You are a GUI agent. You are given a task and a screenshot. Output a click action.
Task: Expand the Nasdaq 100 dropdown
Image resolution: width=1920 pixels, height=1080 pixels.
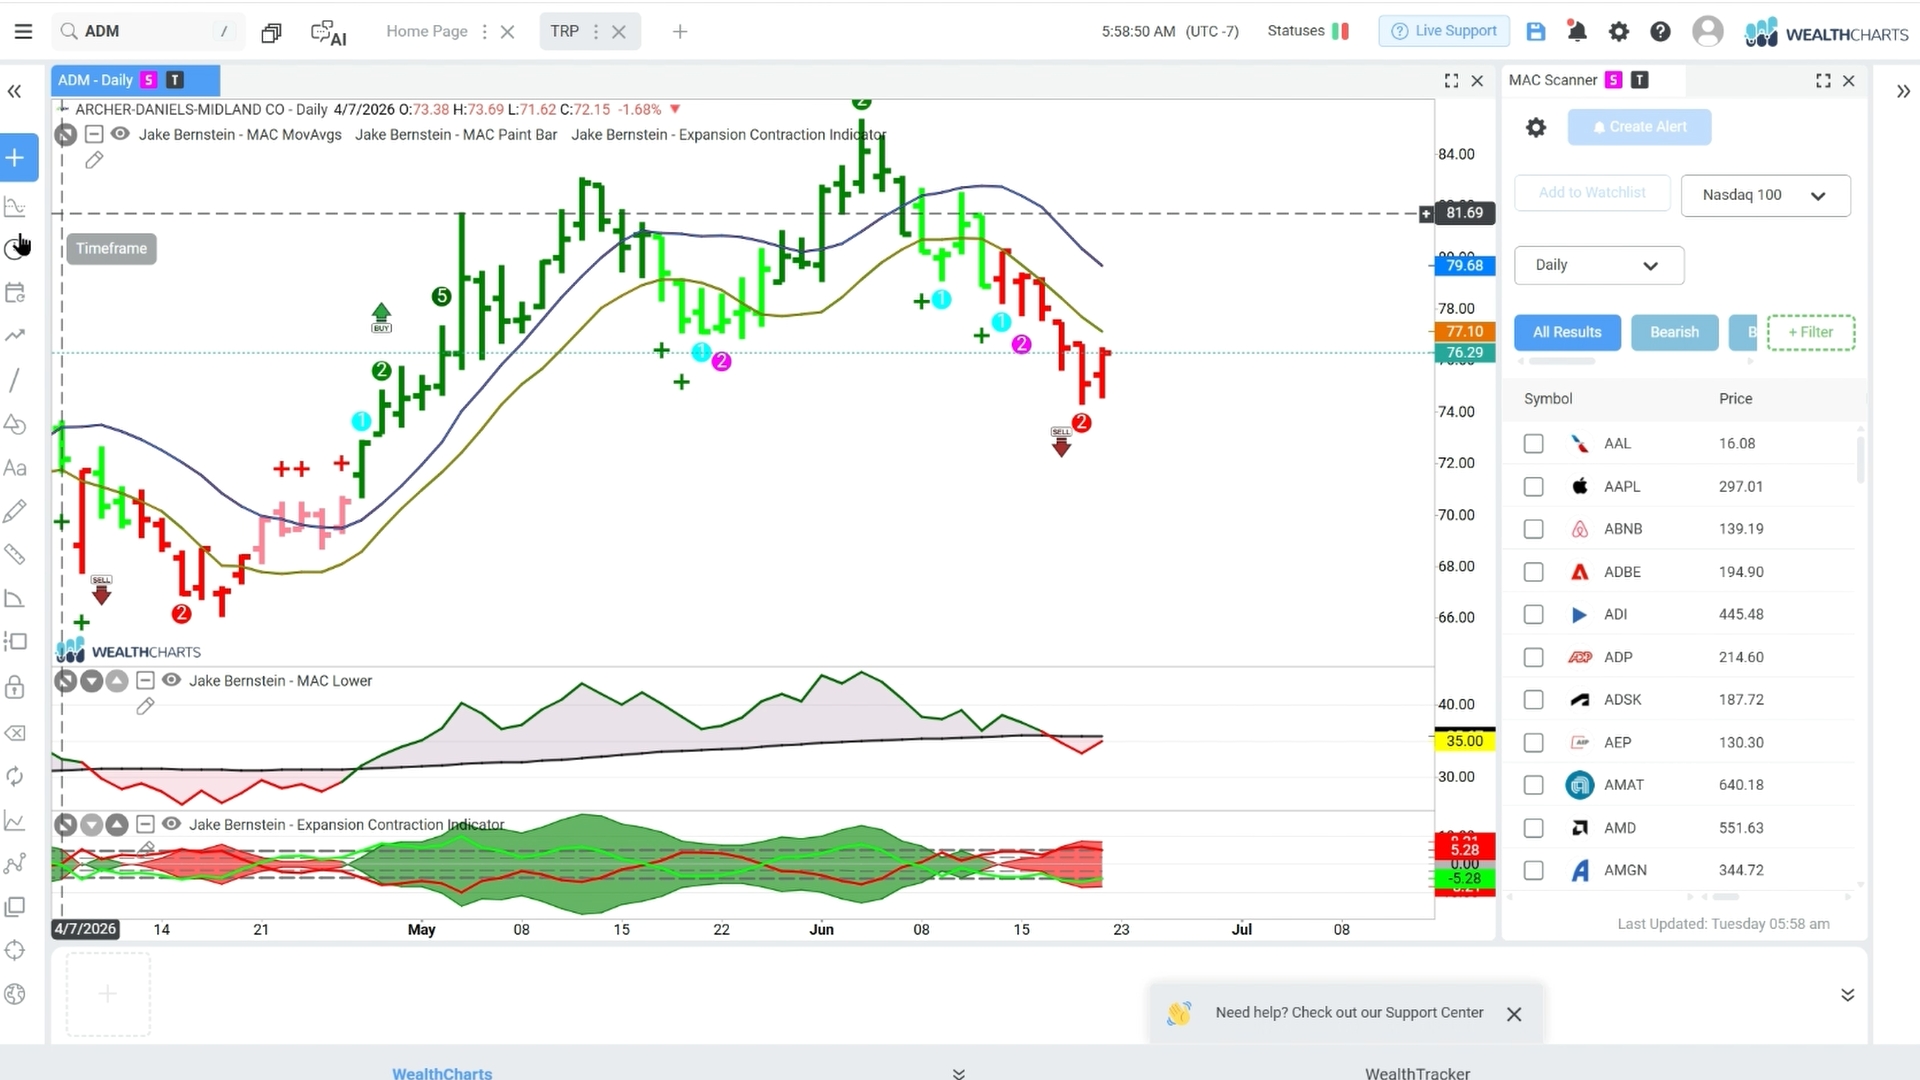[1765, 195]
